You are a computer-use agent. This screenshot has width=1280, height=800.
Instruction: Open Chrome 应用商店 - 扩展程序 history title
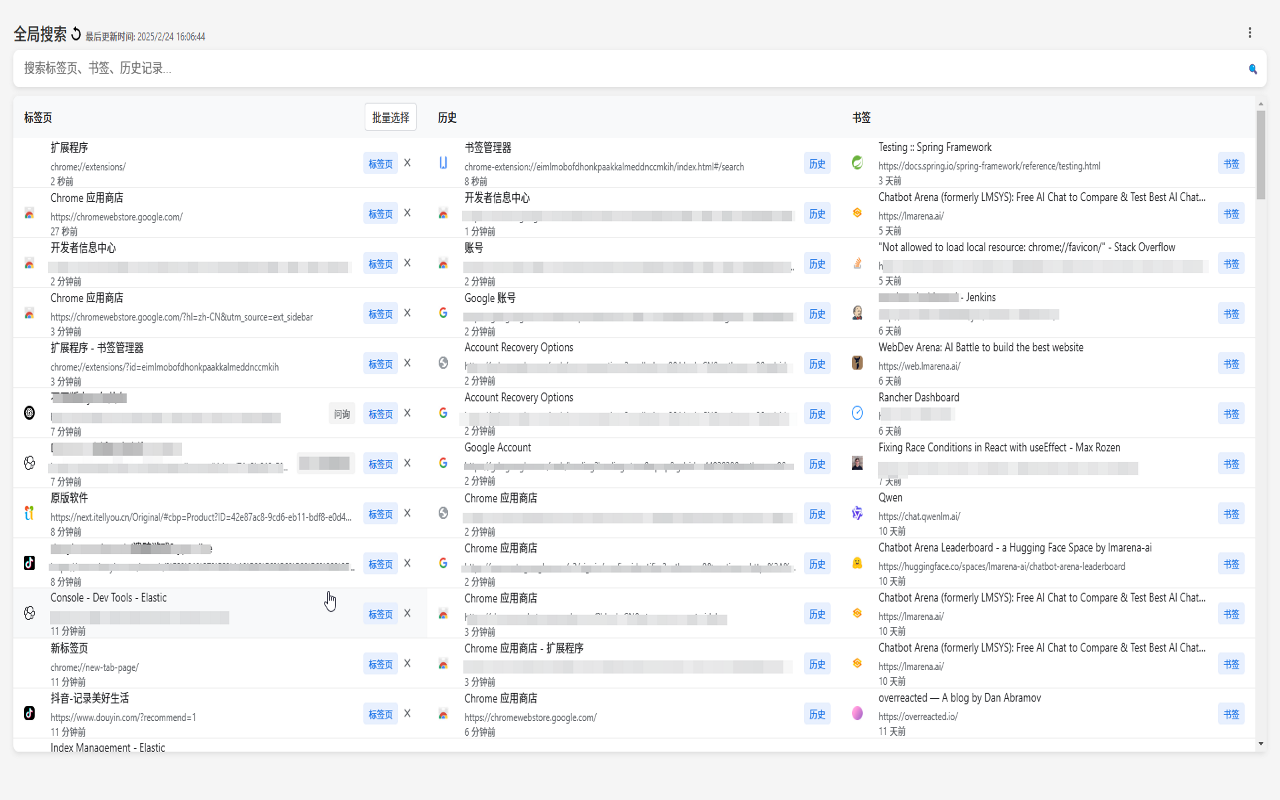point(524,648)
